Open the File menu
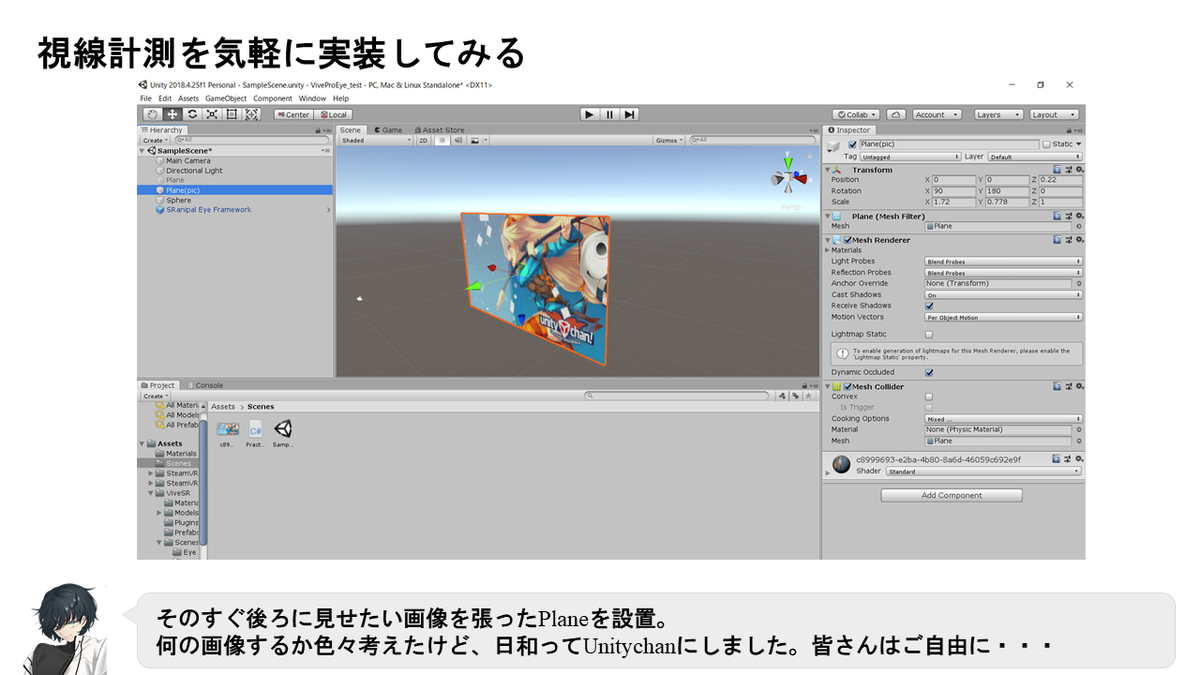Viewport: 1200px width, 675px height. [x=146, y=98]
